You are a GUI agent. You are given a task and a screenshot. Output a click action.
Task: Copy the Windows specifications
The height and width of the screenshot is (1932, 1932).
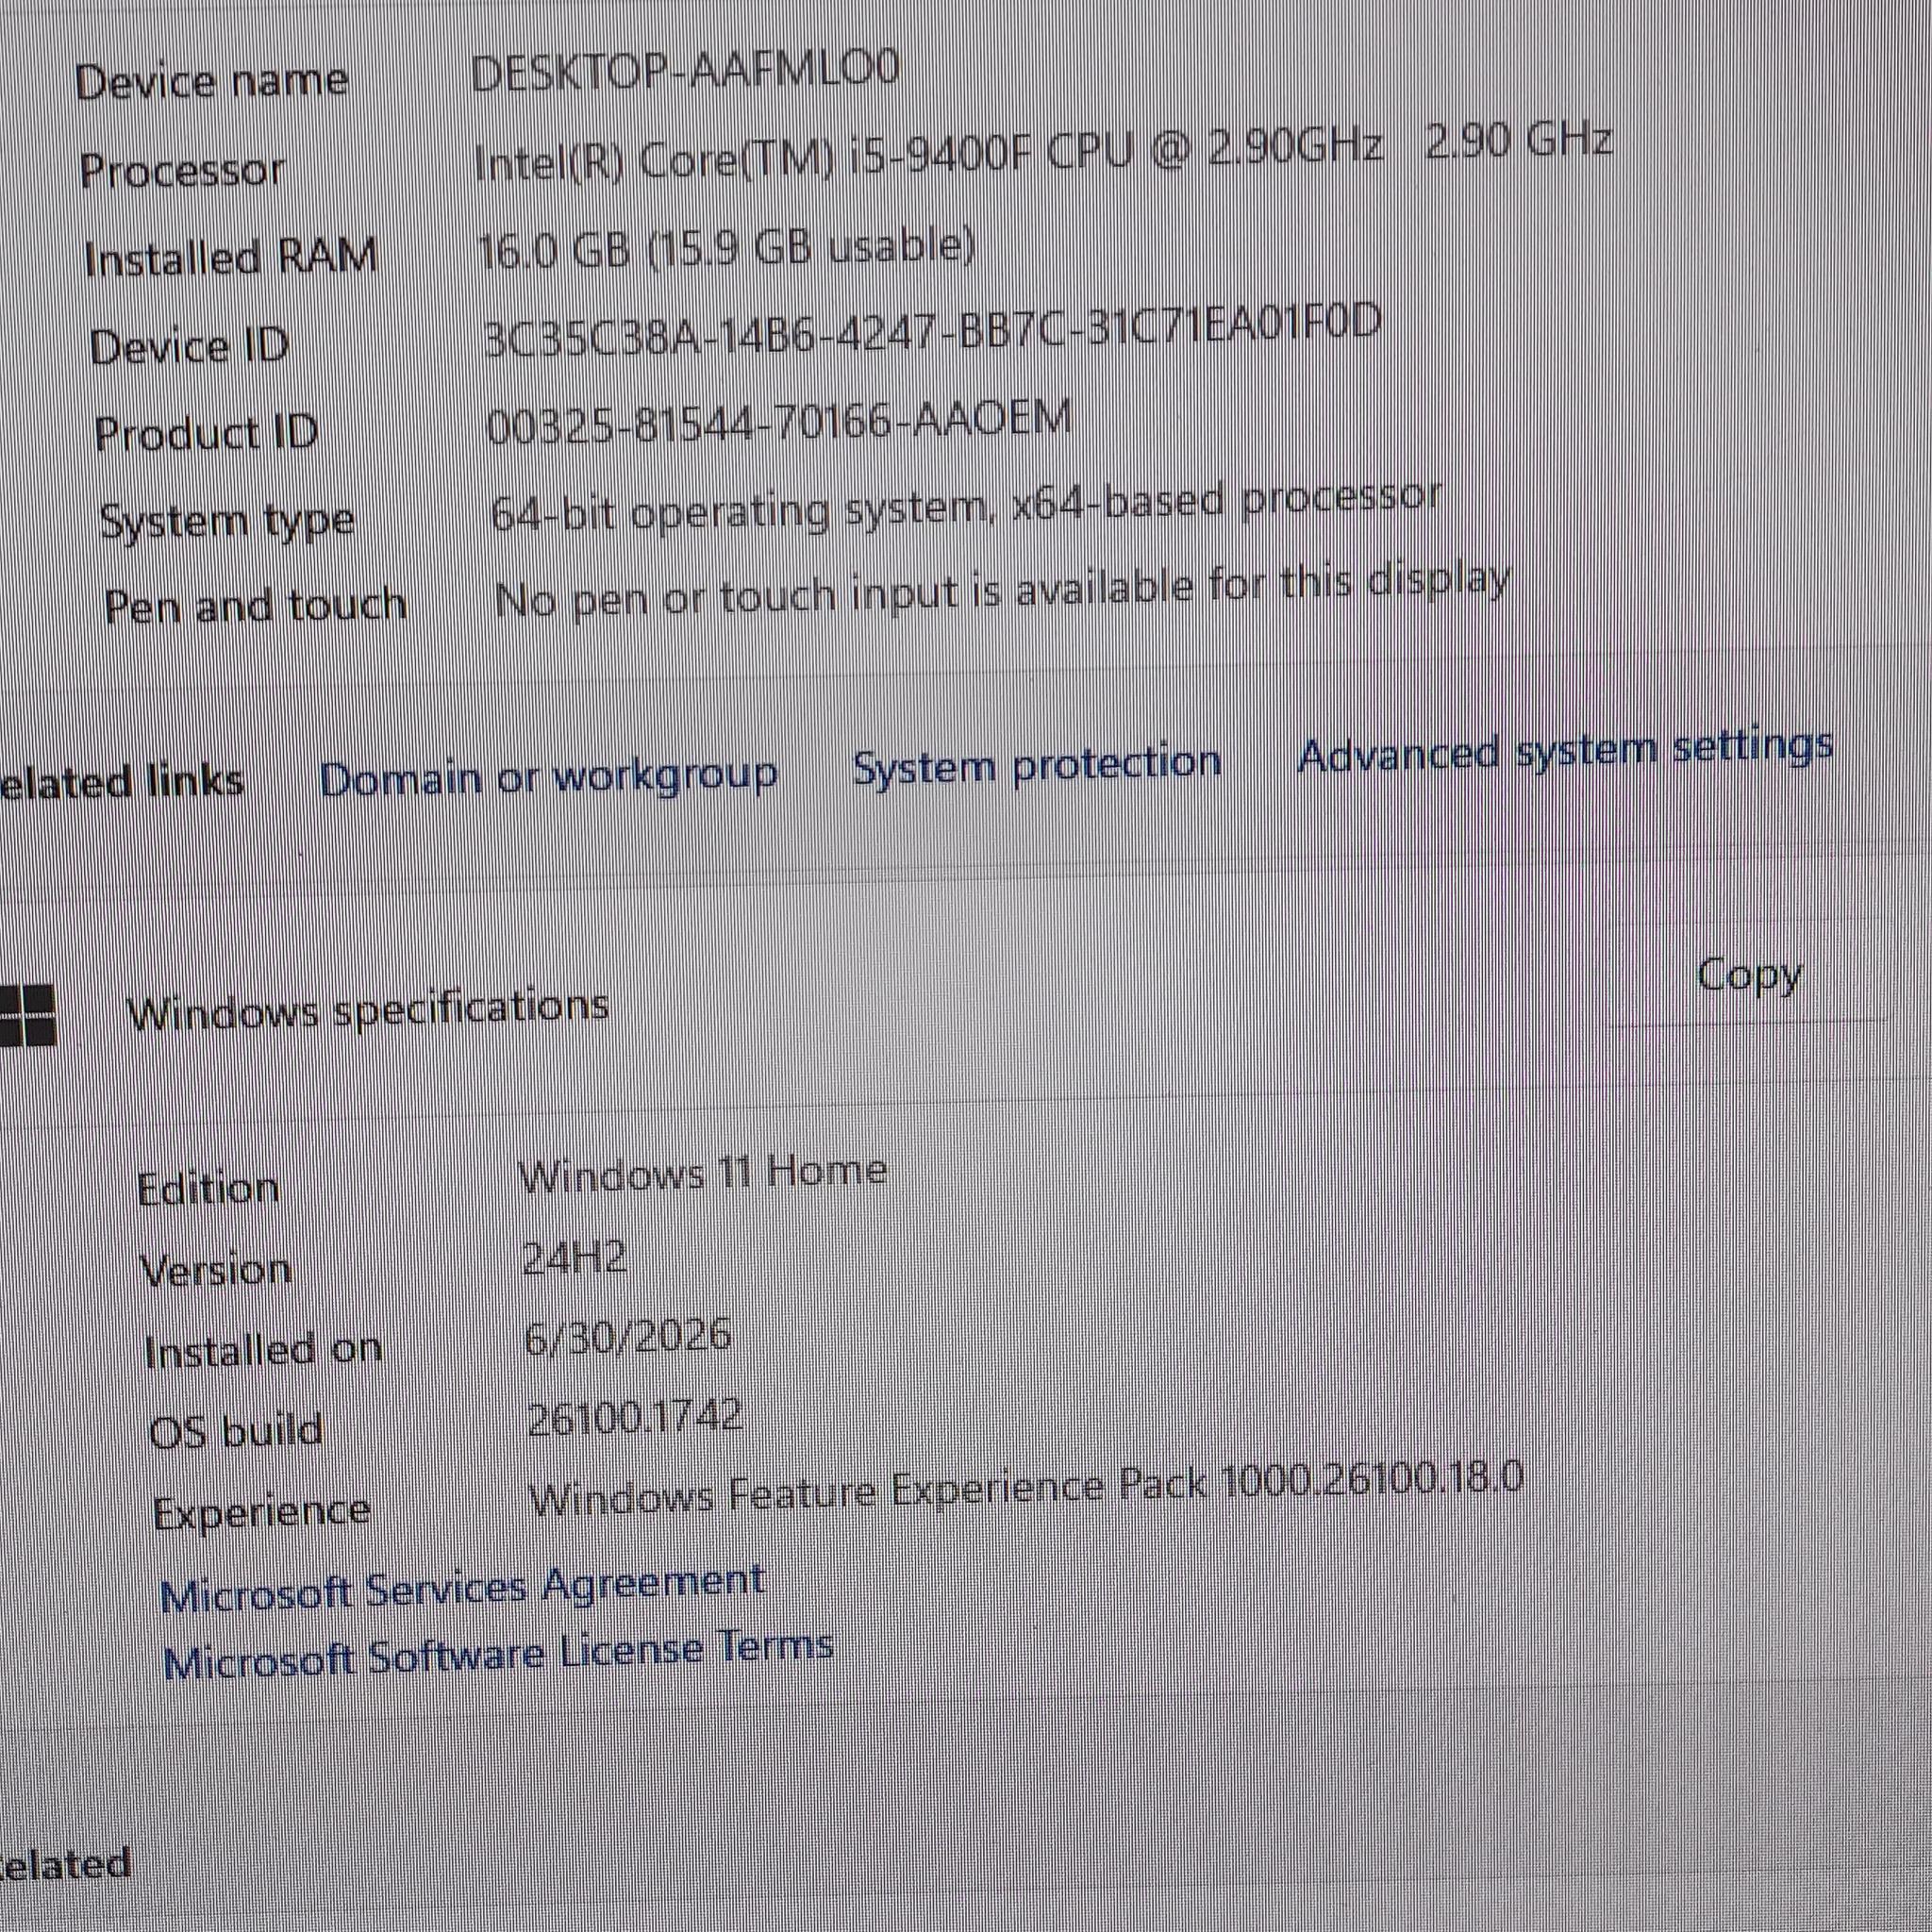pyautogui.click(x=1749, y=975)
